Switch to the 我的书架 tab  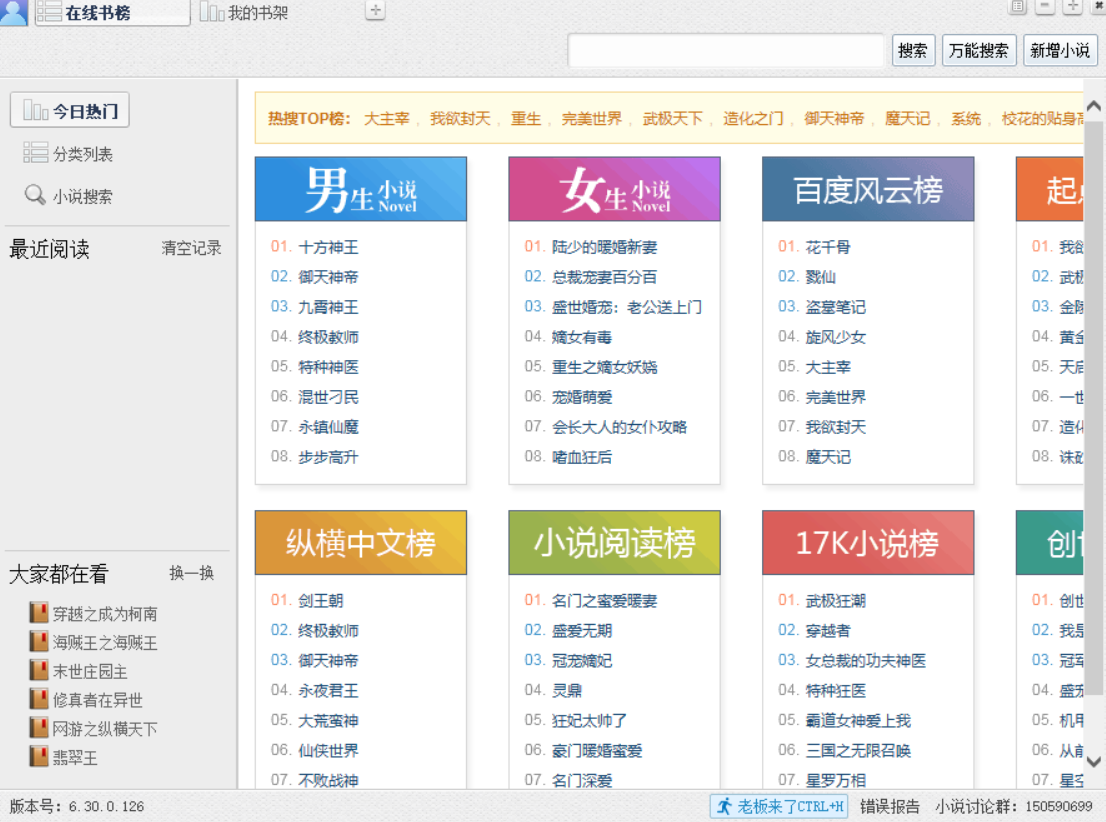click(x=246, y=13)
